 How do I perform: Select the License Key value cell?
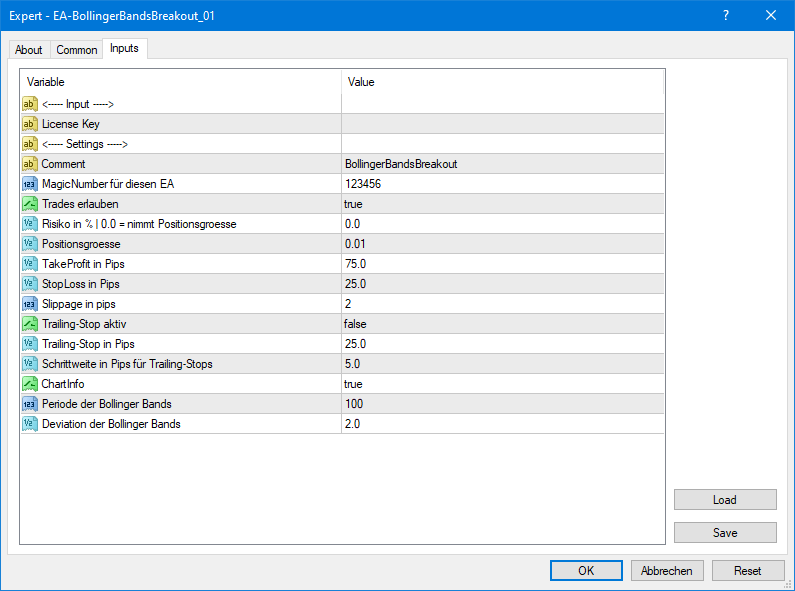click(x=502, y=124)
